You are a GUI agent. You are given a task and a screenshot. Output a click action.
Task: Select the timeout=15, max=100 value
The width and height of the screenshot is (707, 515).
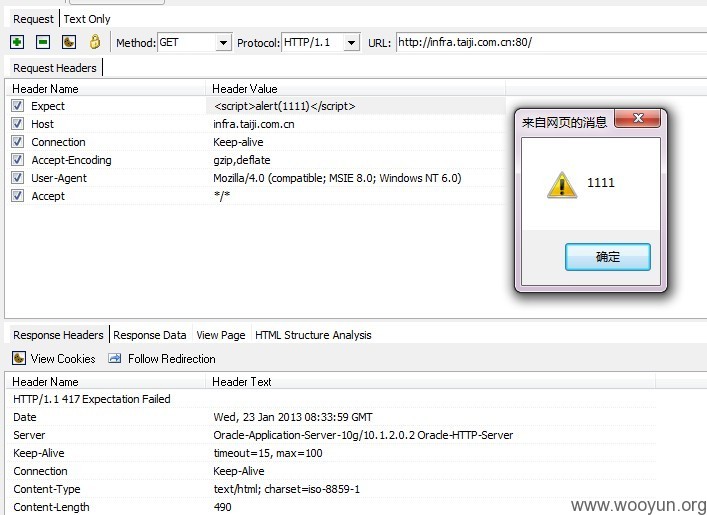(x=268, y=453)
